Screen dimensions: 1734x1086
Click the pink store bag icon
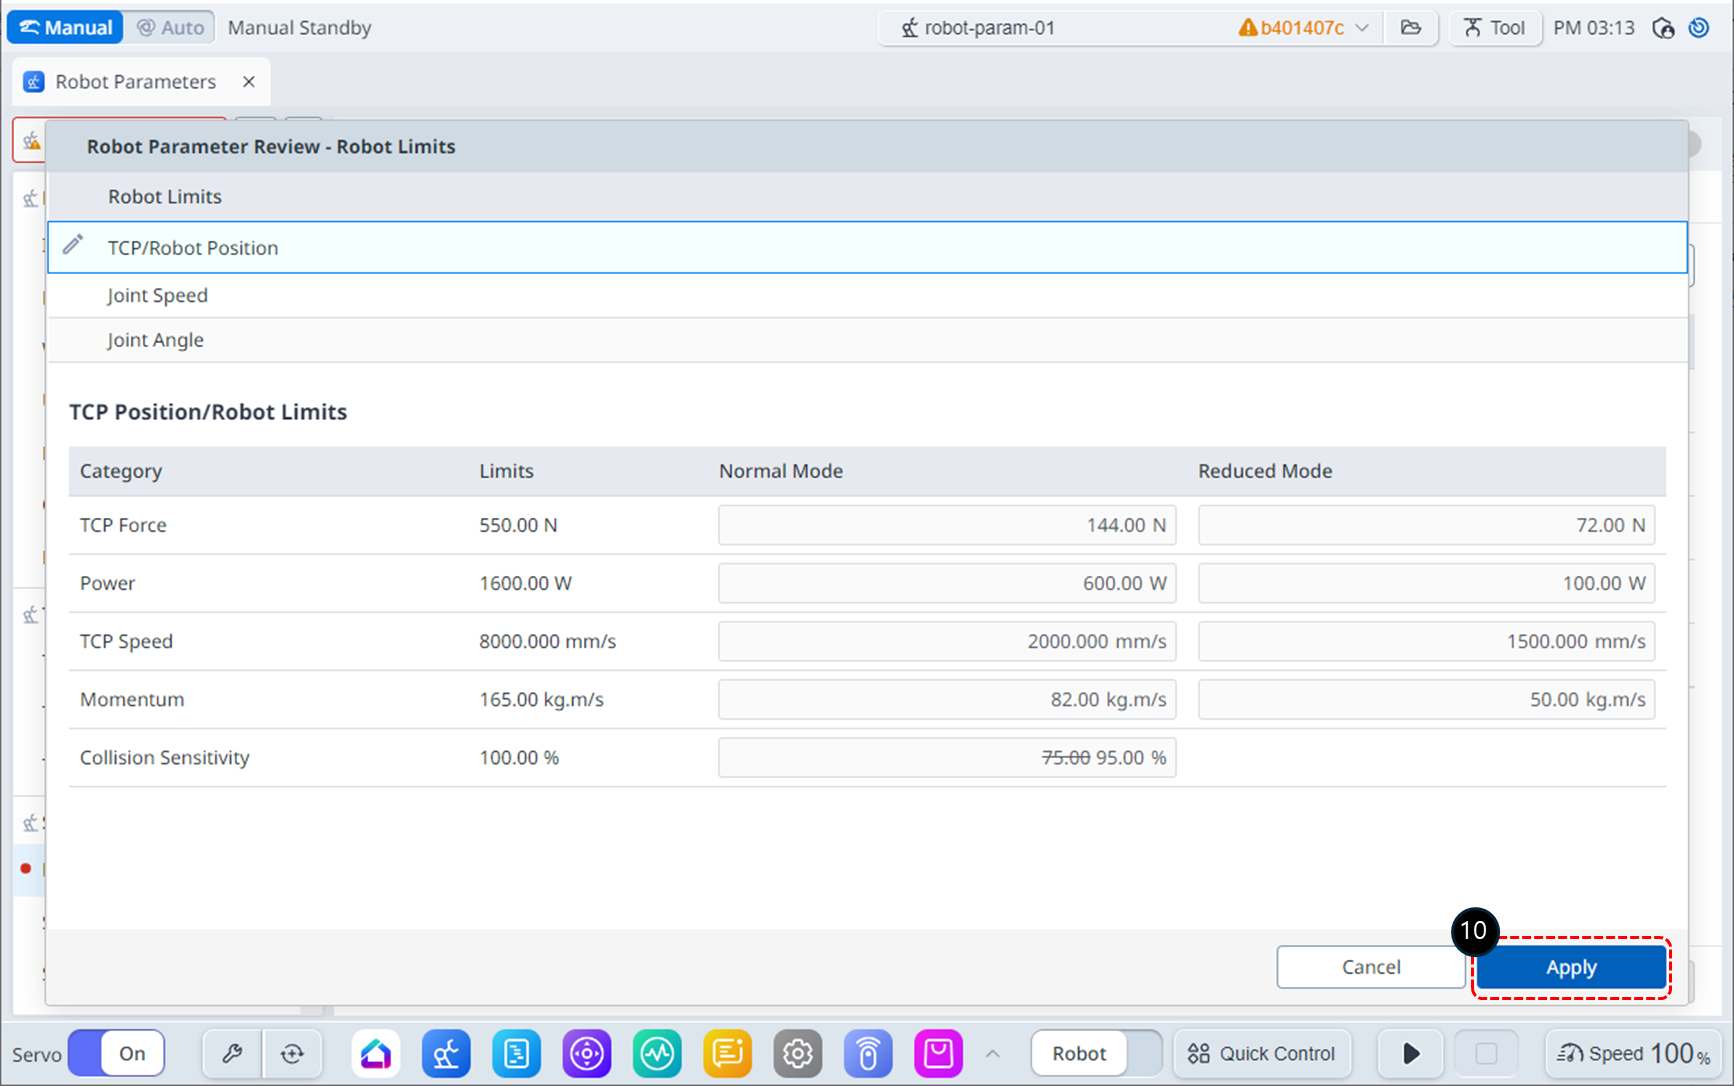click(x=938, y=1053)
